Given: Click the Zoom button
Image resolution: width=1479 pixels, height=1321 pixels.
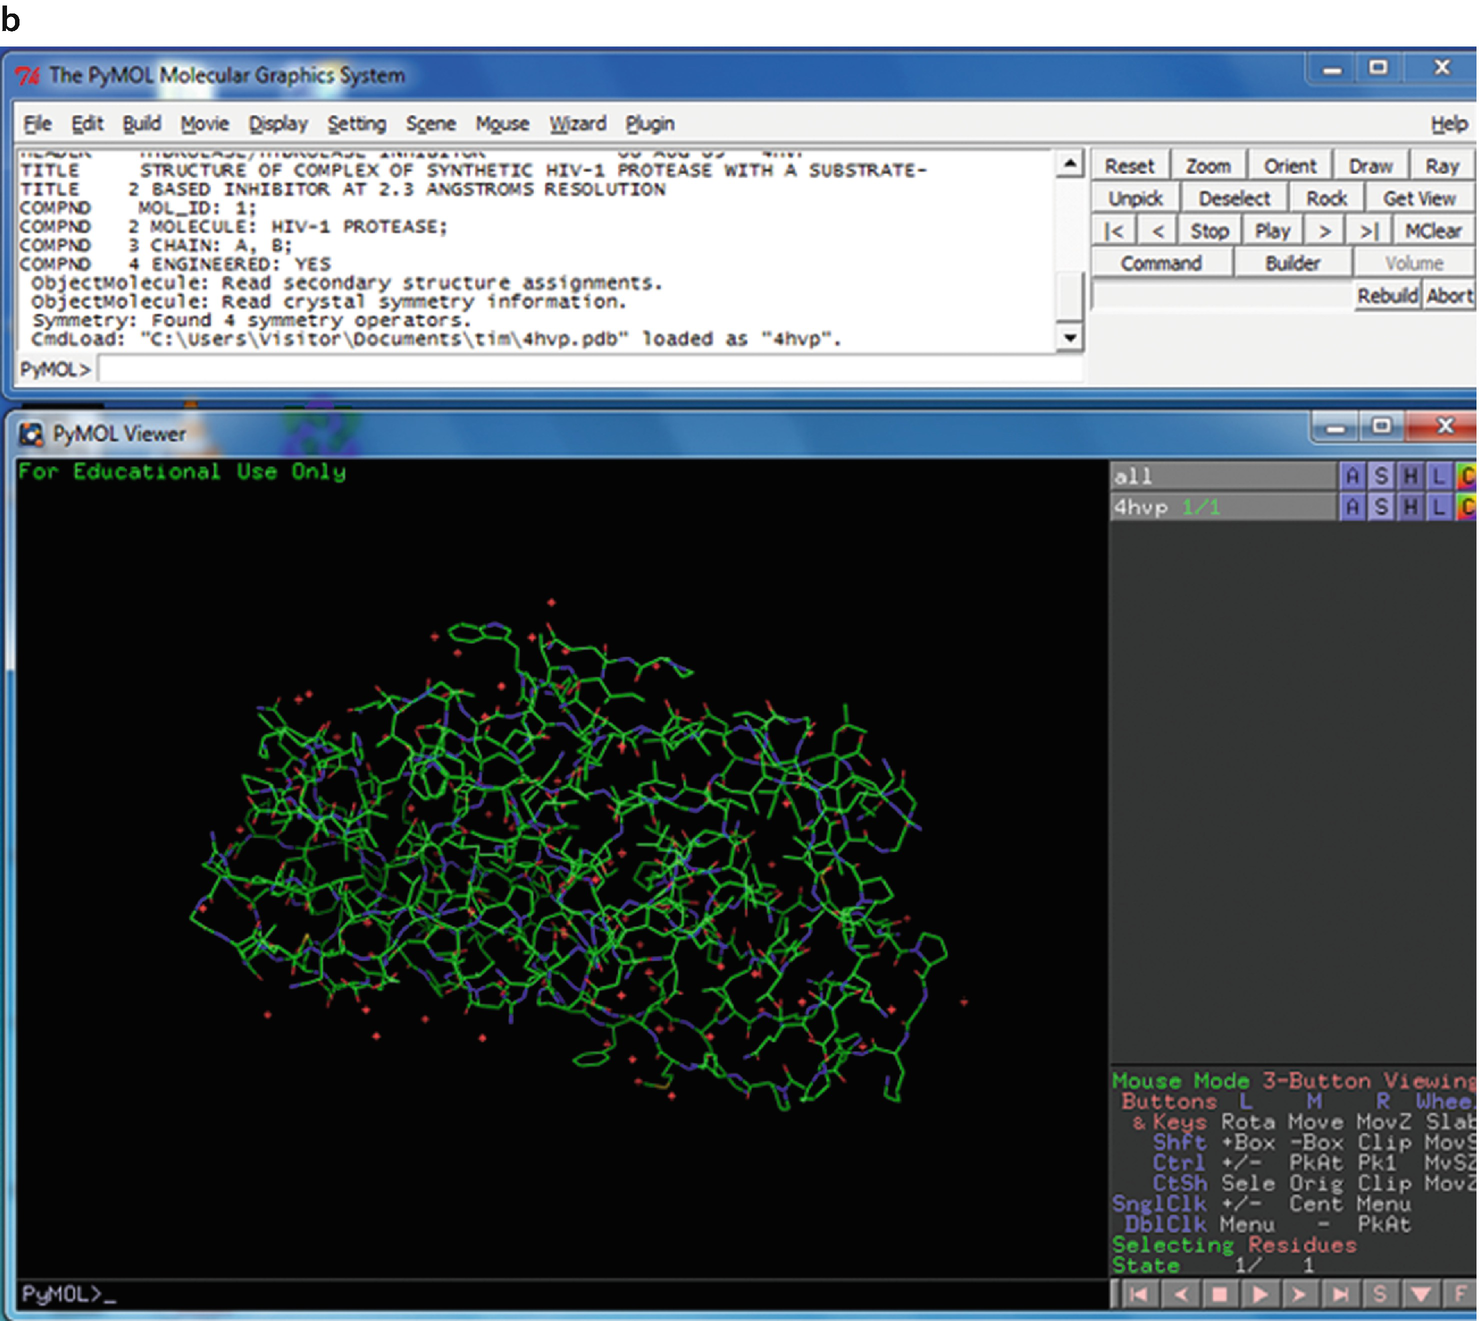Looking at the screenshot, I should [1208, 166].
